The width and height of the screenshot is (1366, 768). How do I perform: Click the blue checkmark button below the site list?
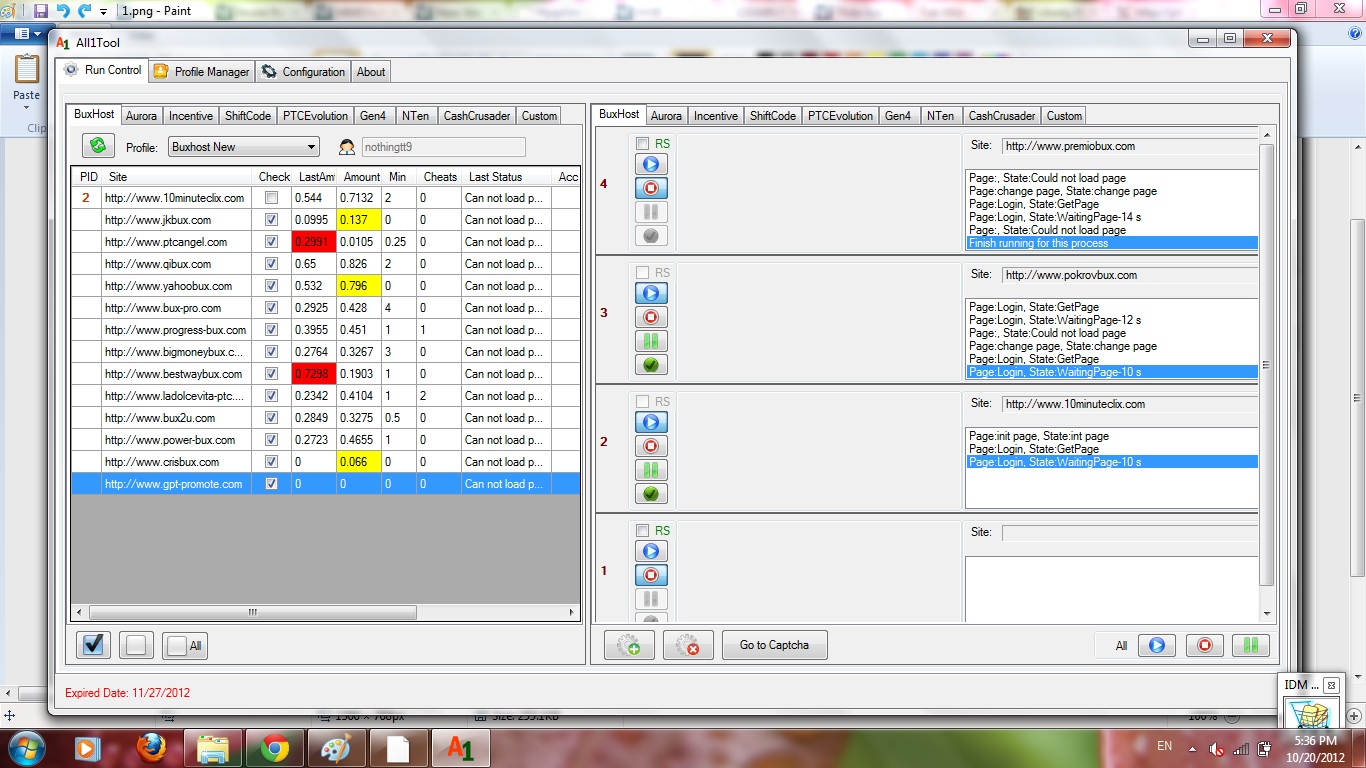click(x=93, y=645)
